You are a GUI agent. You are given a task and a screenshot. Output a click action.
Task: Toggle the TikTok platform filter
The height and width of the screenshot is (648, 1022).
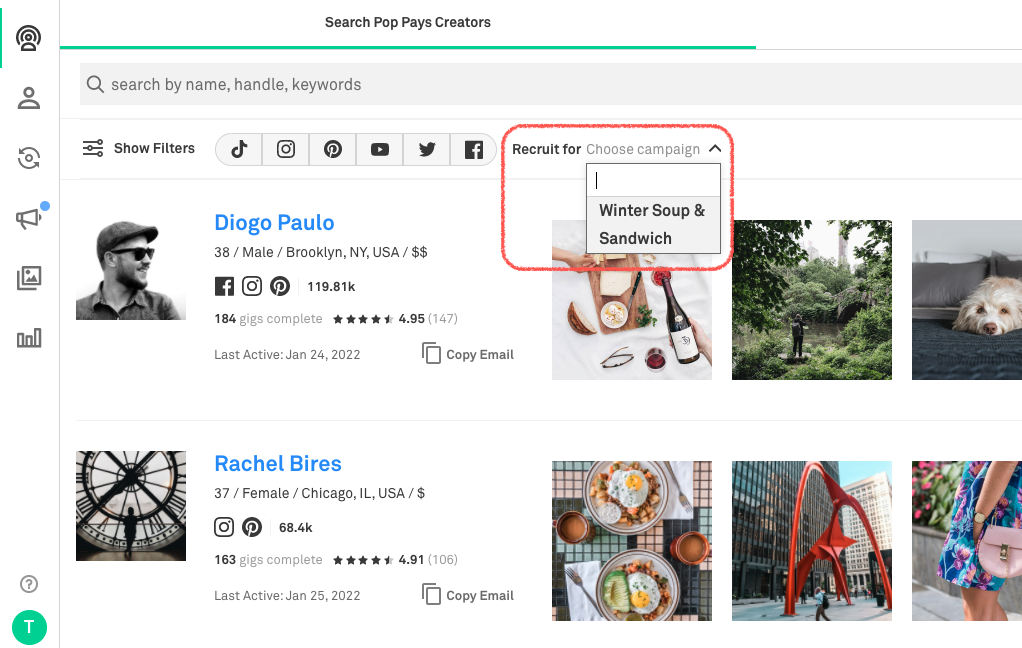[x=239, y=149]
